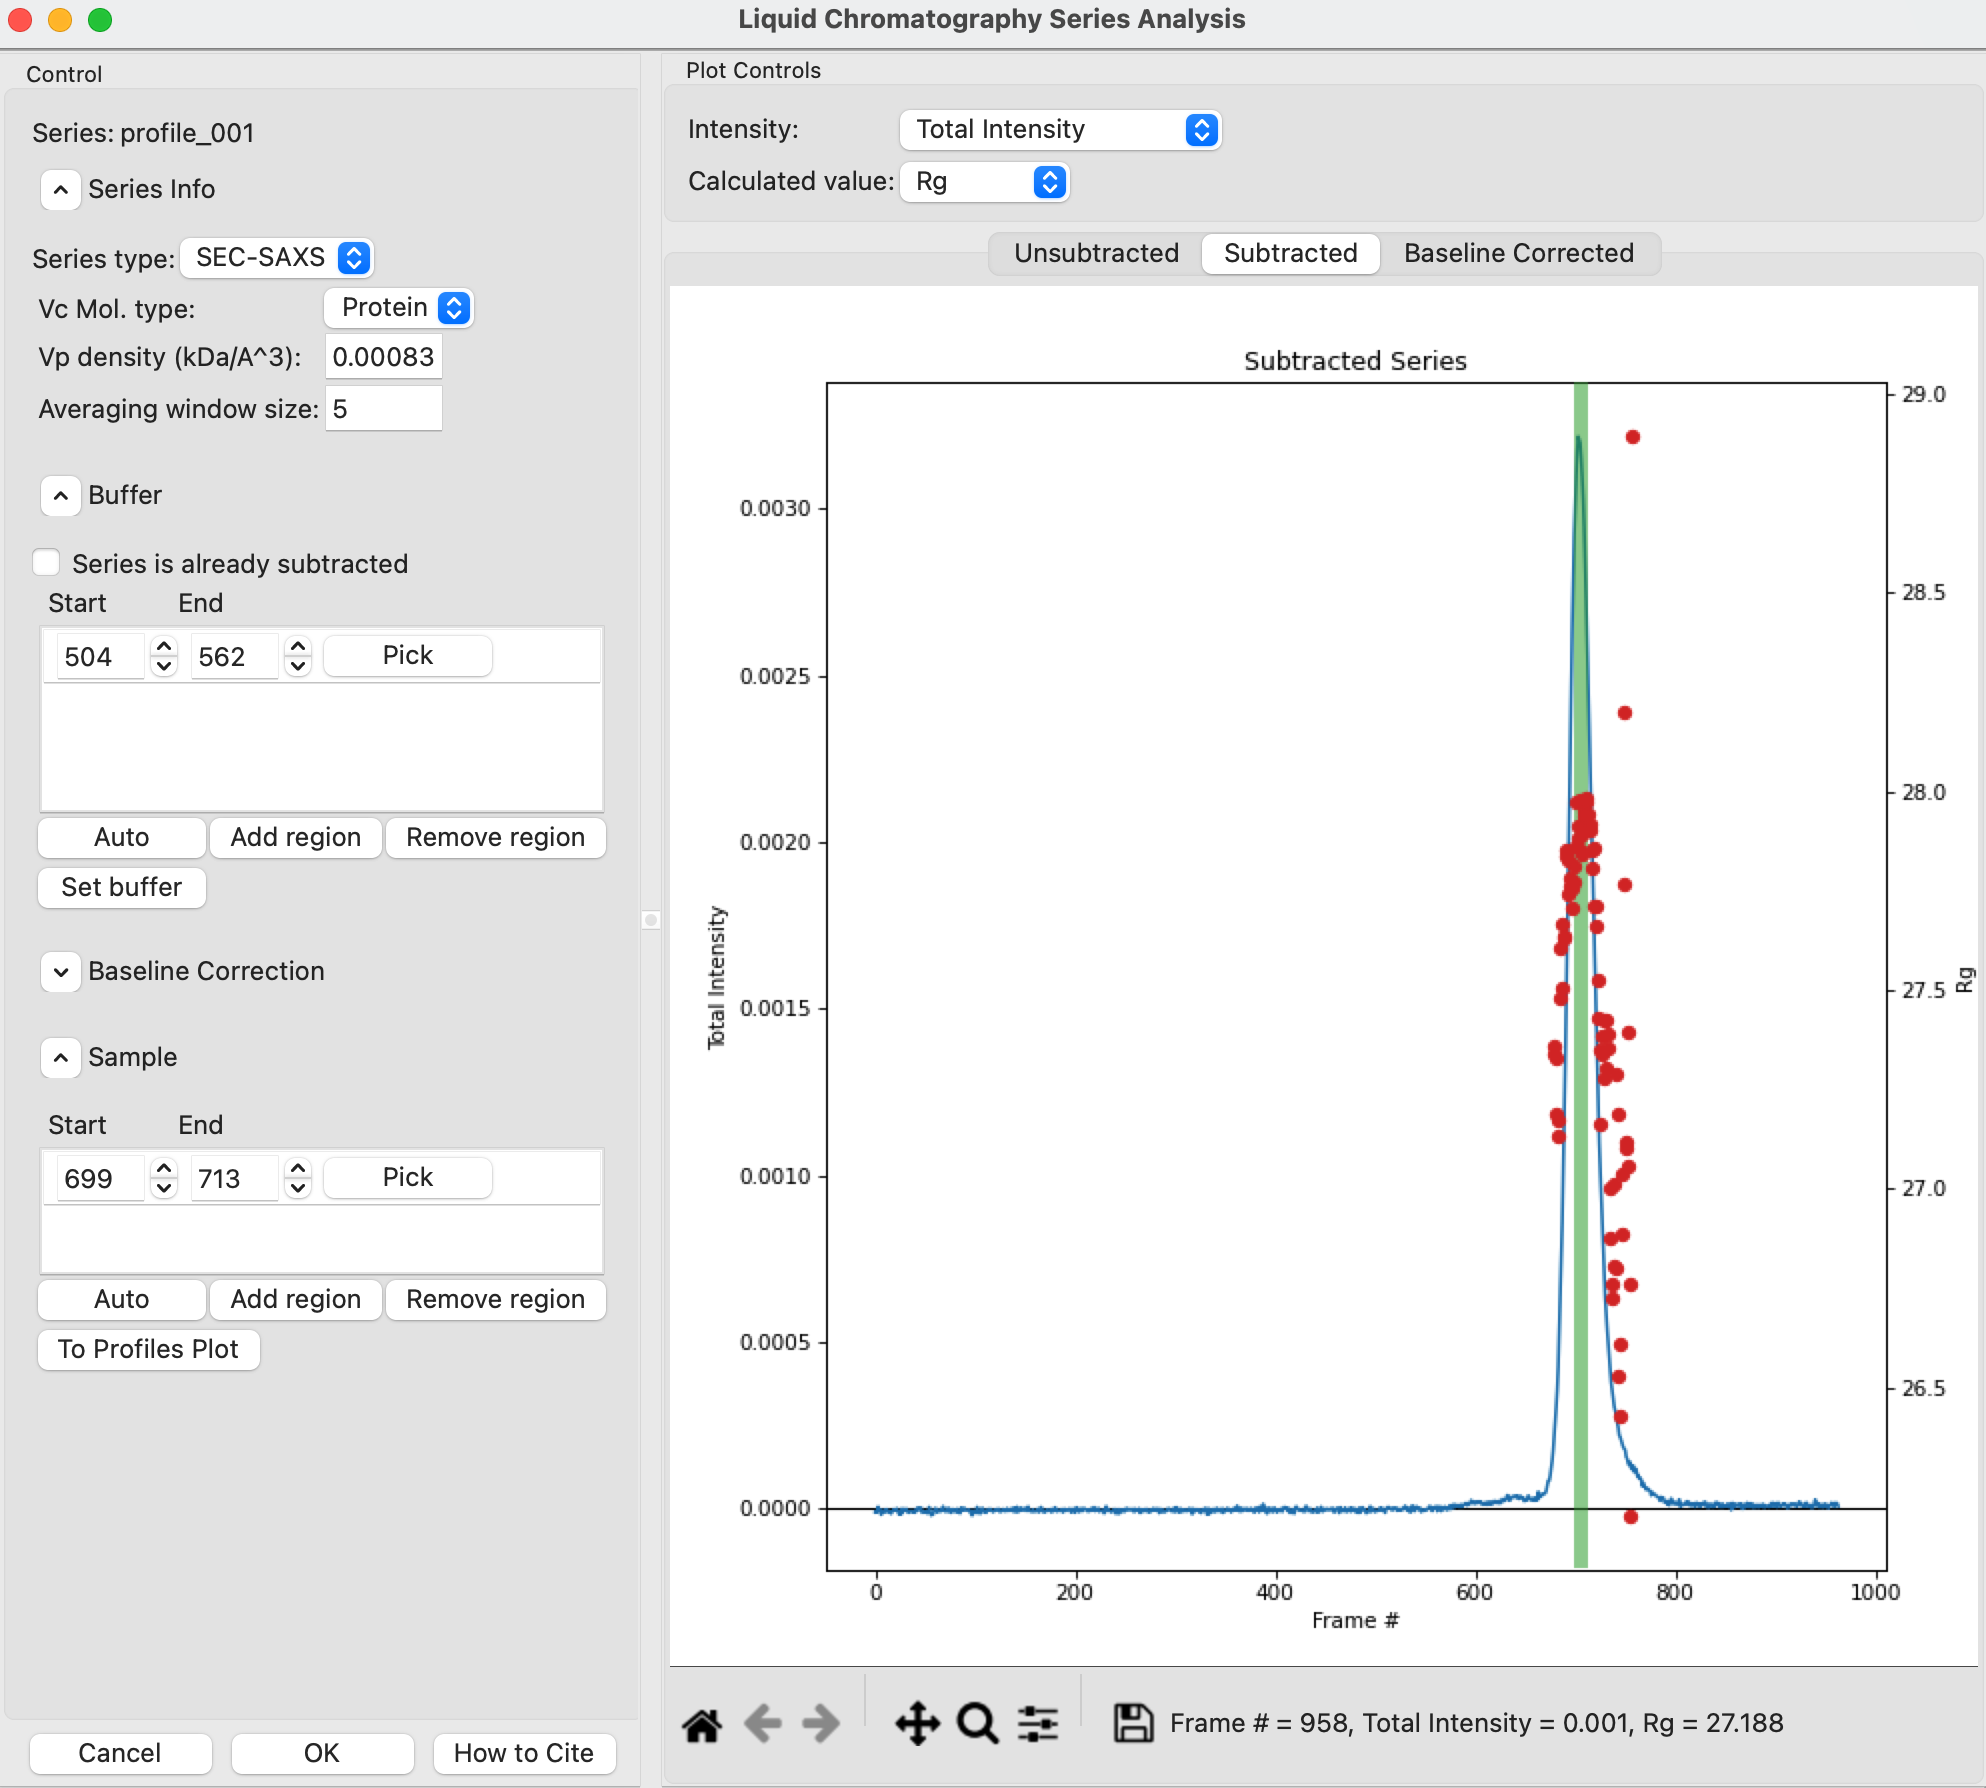Check Series is already subtracted
Viewport: 1986px width, 1788px height.
(47, 563)
